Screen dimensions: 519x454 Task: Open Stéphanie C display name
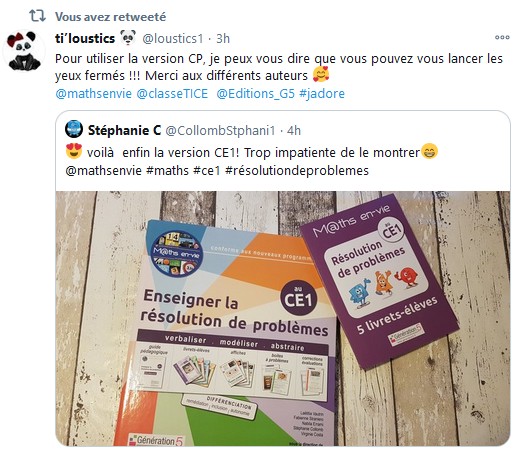click(x=124, y=130)
